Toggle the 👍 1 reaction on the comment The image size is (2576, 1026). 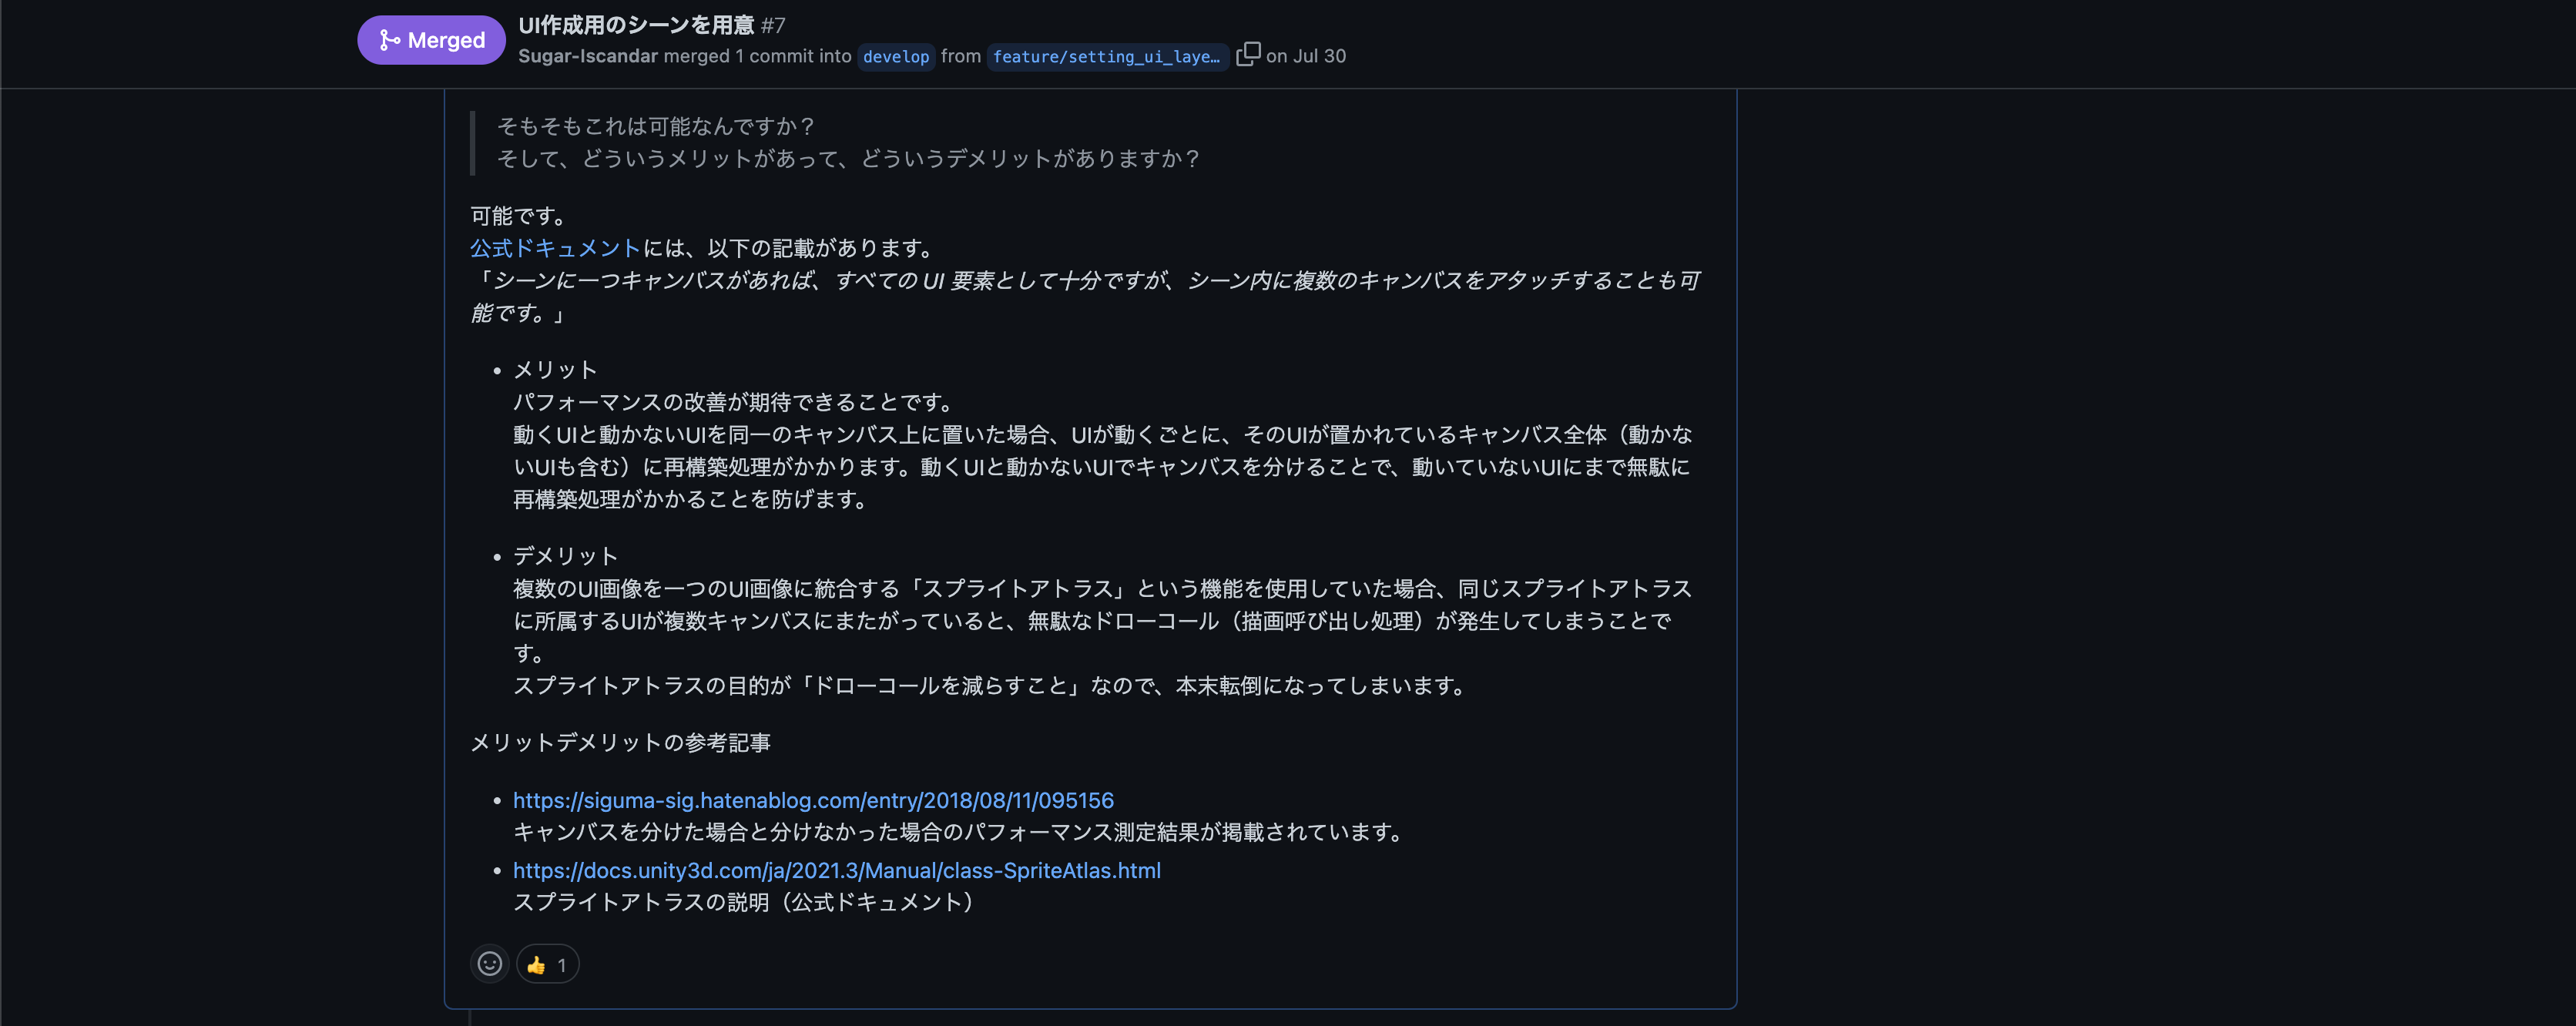tap(546, 964)
